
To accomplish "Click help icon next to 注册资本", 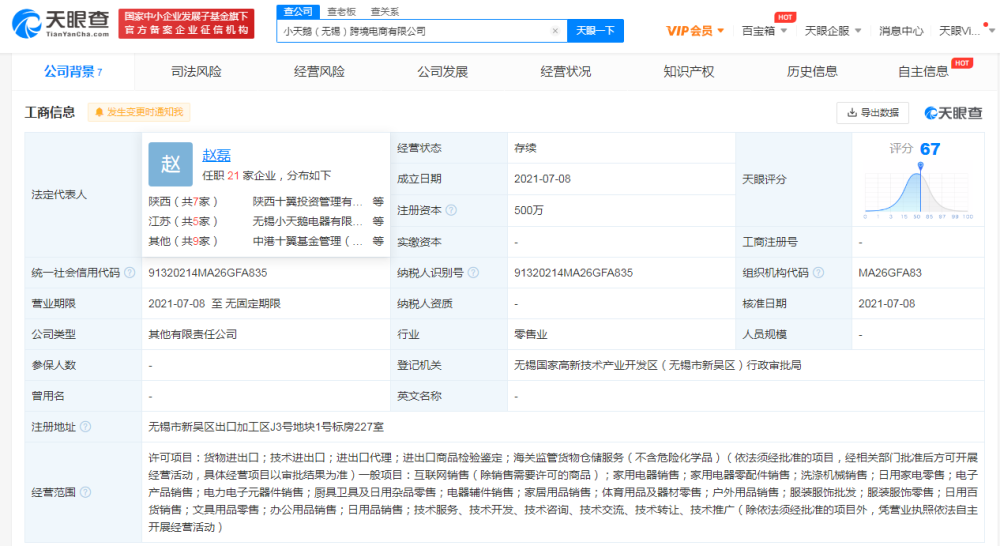I will (x=451, y=211).
